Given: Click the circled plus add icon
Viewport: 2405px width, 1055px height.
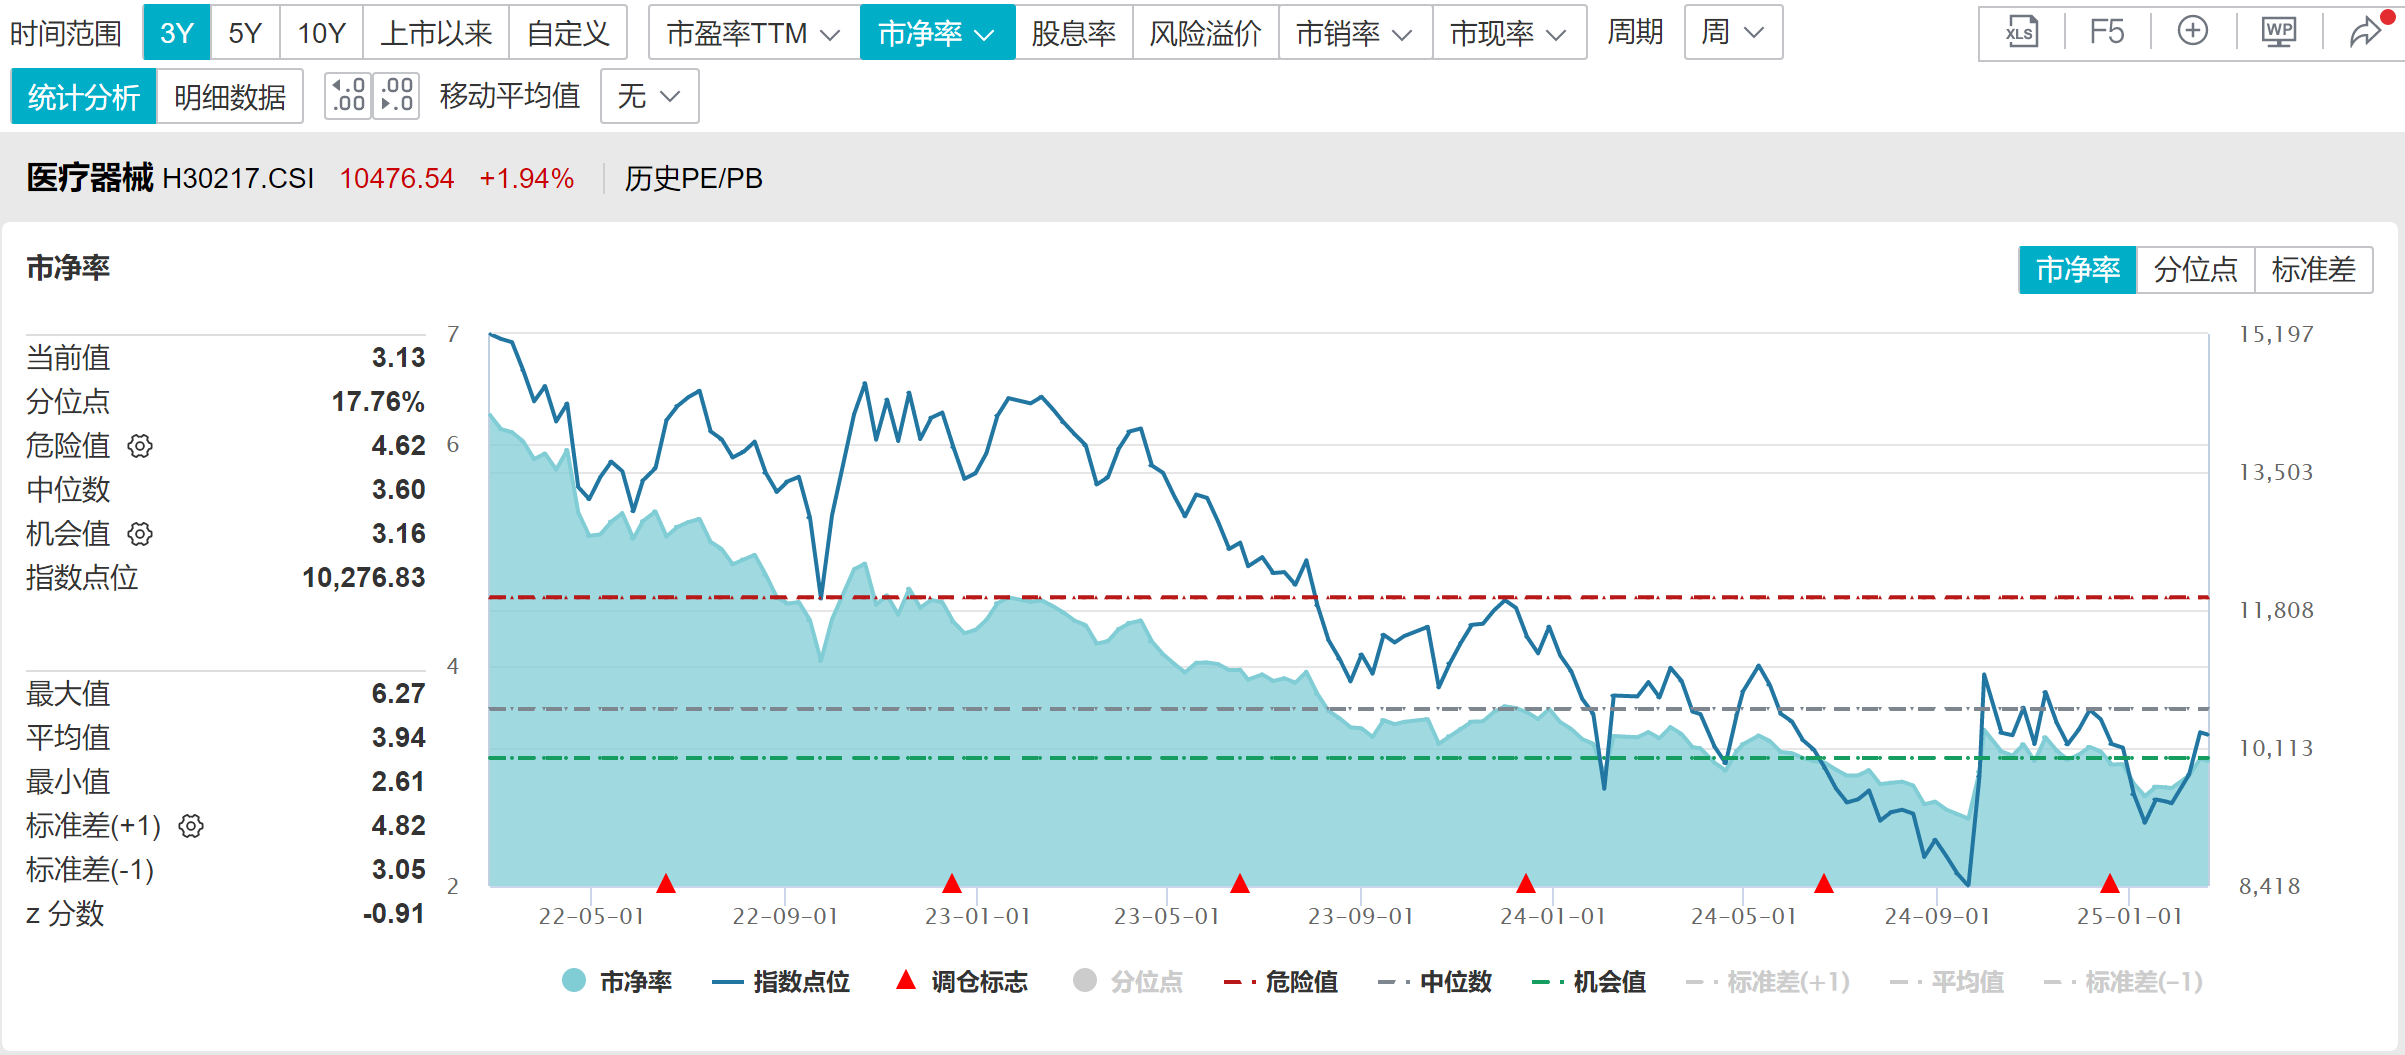Looking at the screenshot, I should [2192, 33].
